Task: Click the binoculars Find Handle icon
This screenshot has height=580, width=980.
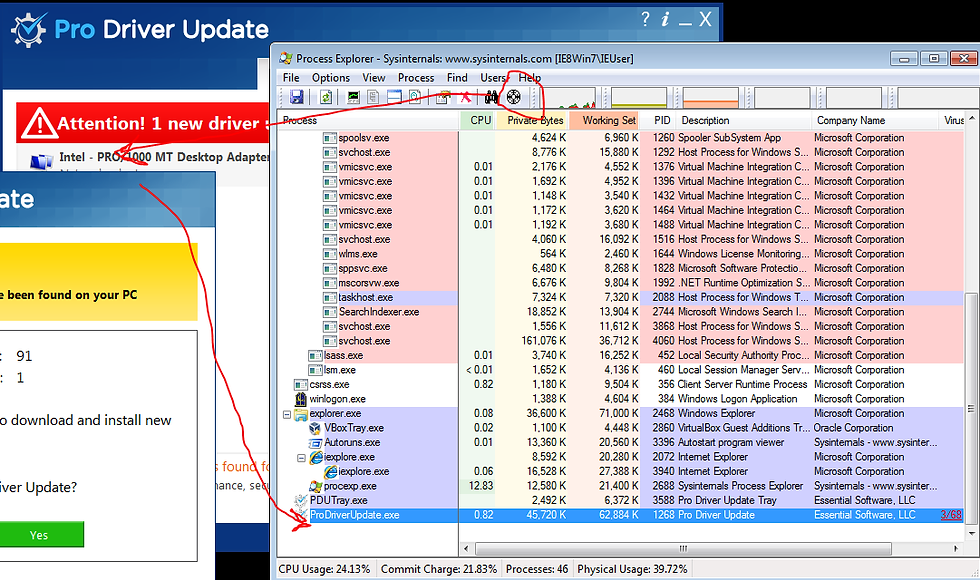Action: point(492,97)
